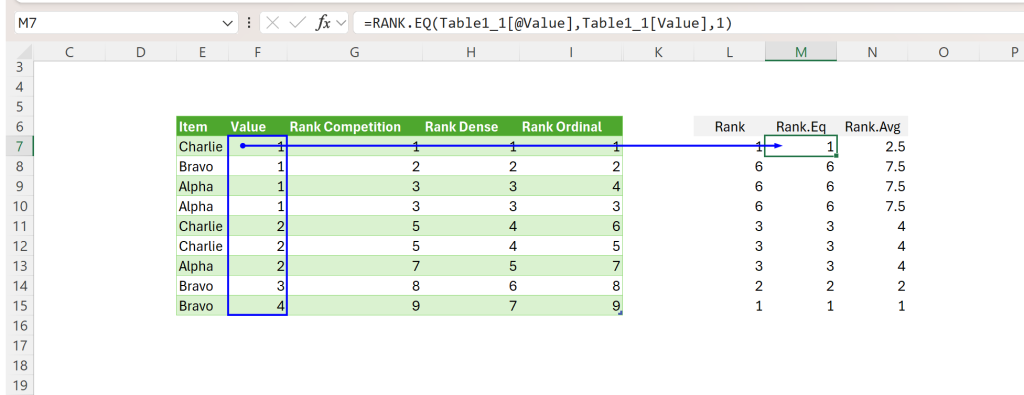Select column I header
The width and height of the screenshot is (1024, 395).
pos(571,52)
